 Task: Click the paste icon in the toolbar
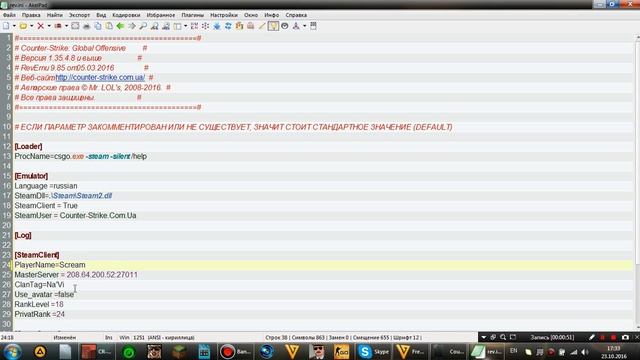pos(109,26)
